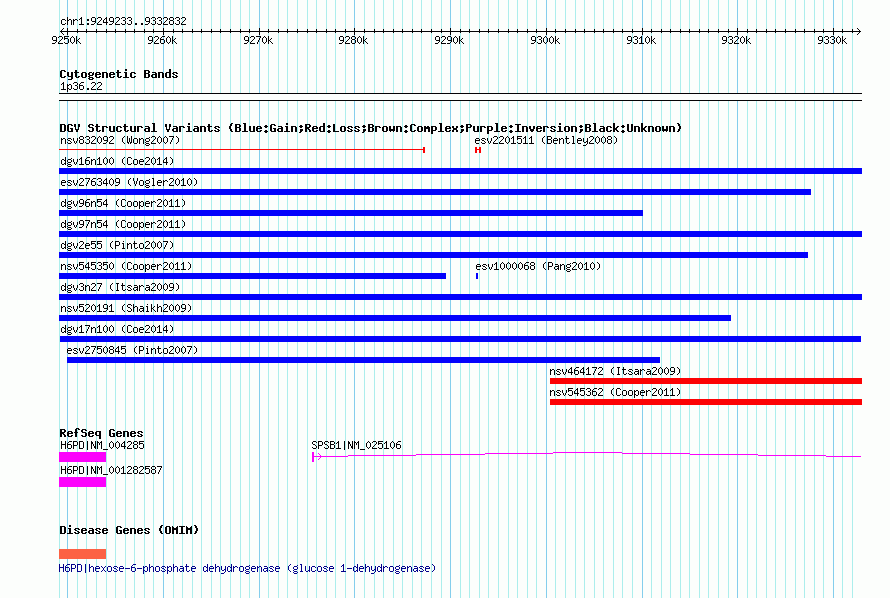Viewport: 890px width, 598px height.
Task: Click the 9250k ruler tick label
Action: (x=66, y=40)
